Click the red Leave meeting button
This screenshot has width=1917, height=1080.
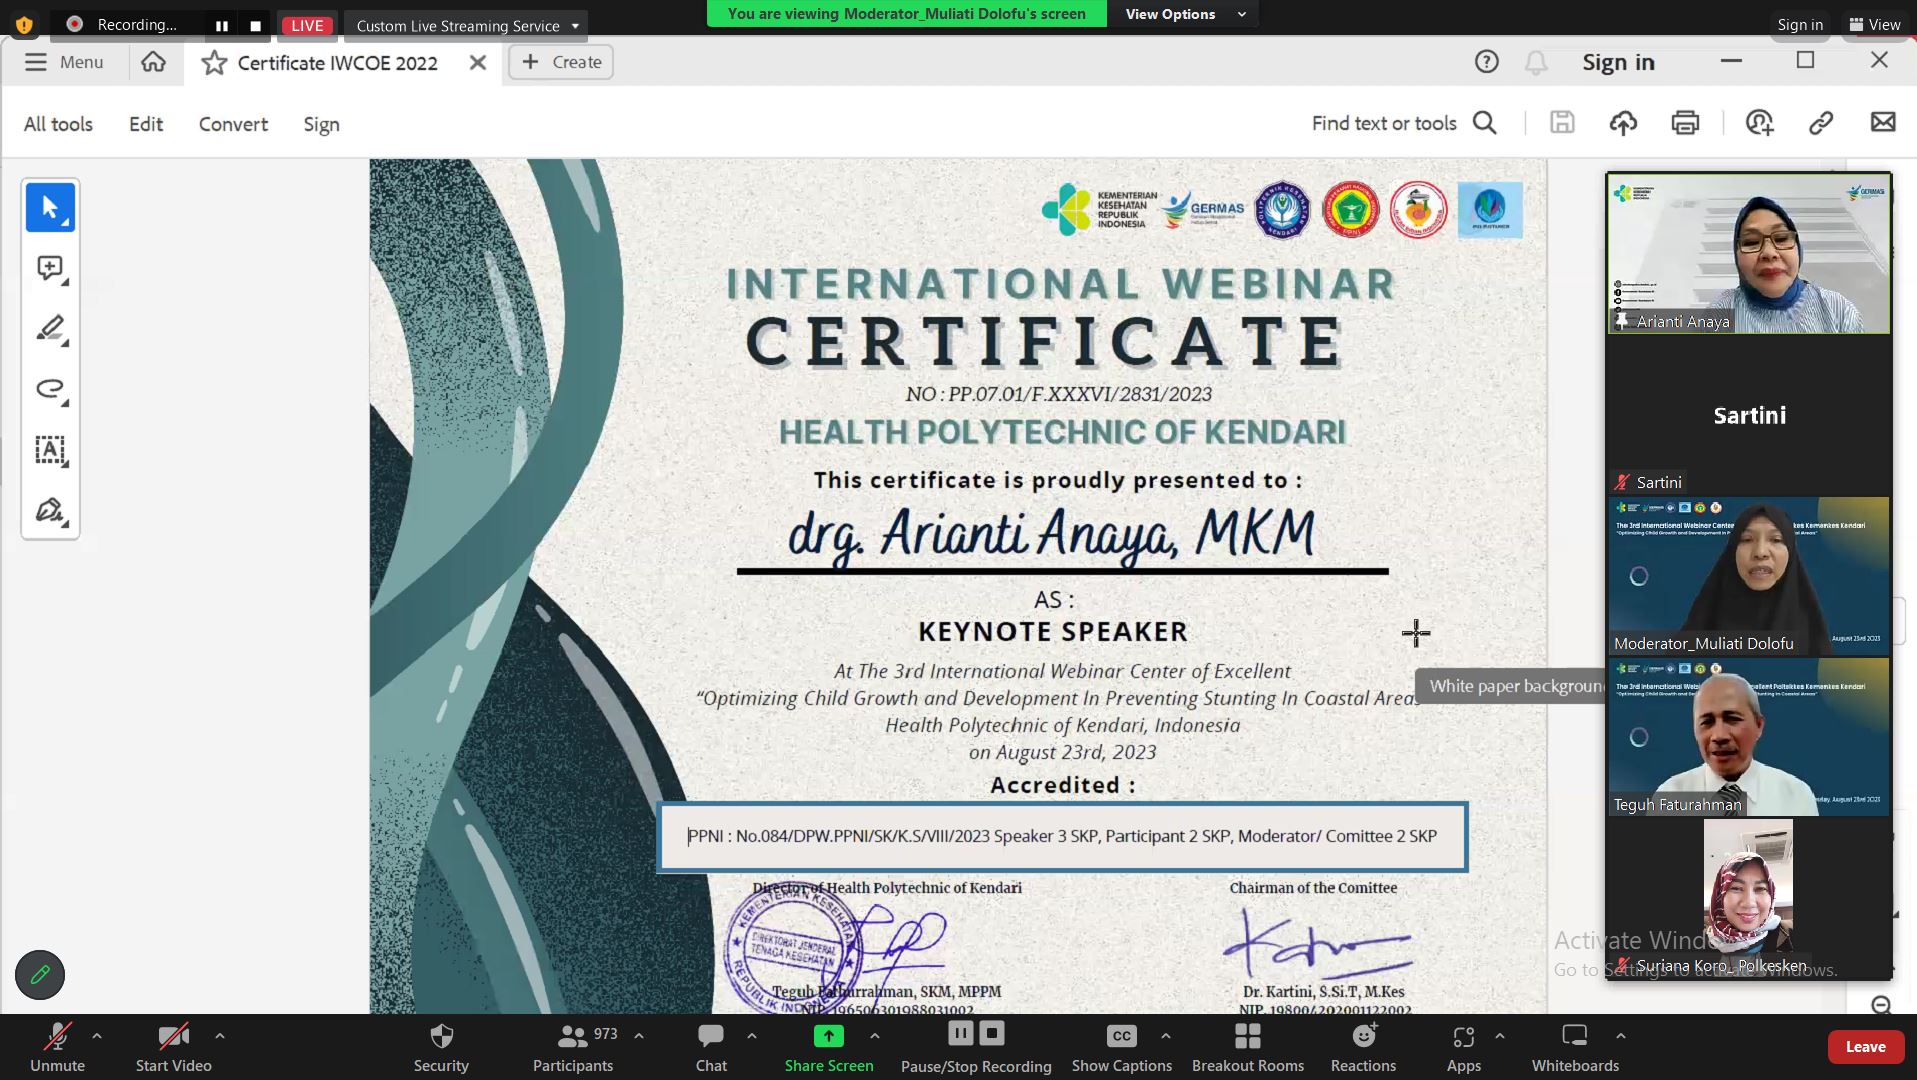(1865, 1046)
